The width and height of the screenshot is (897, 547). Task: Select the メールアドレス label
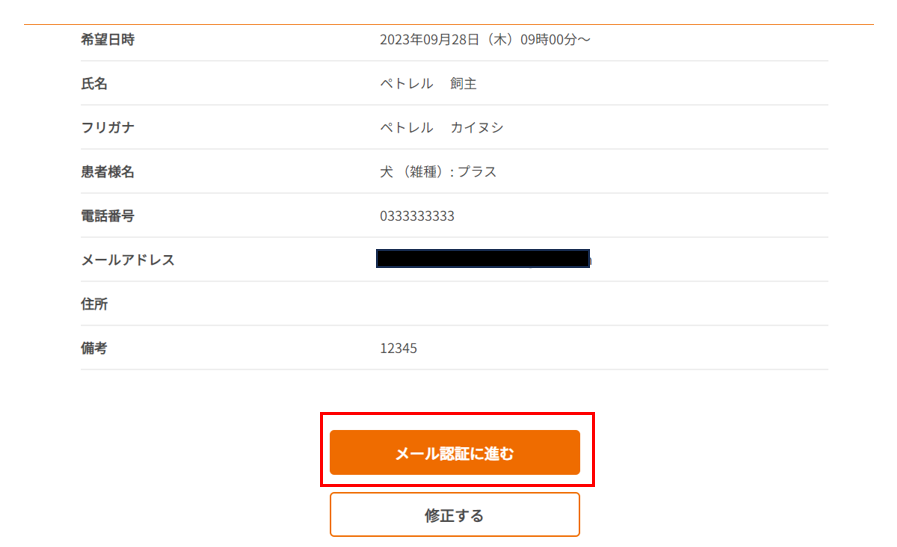pos(127,260)
